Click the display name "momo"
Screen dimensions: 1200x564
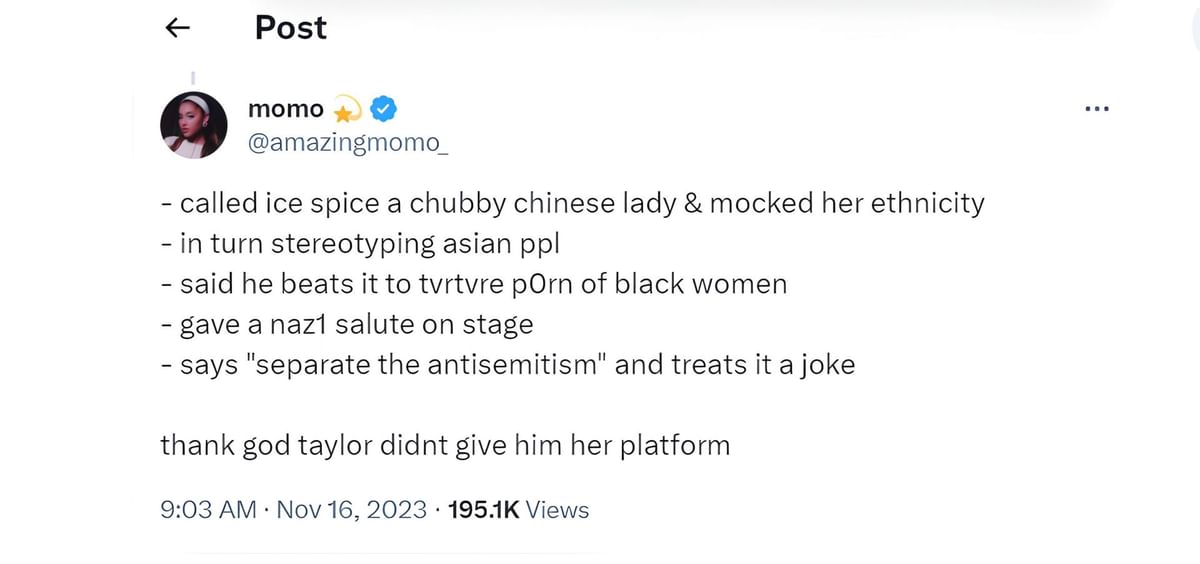[x=285, y=108]
